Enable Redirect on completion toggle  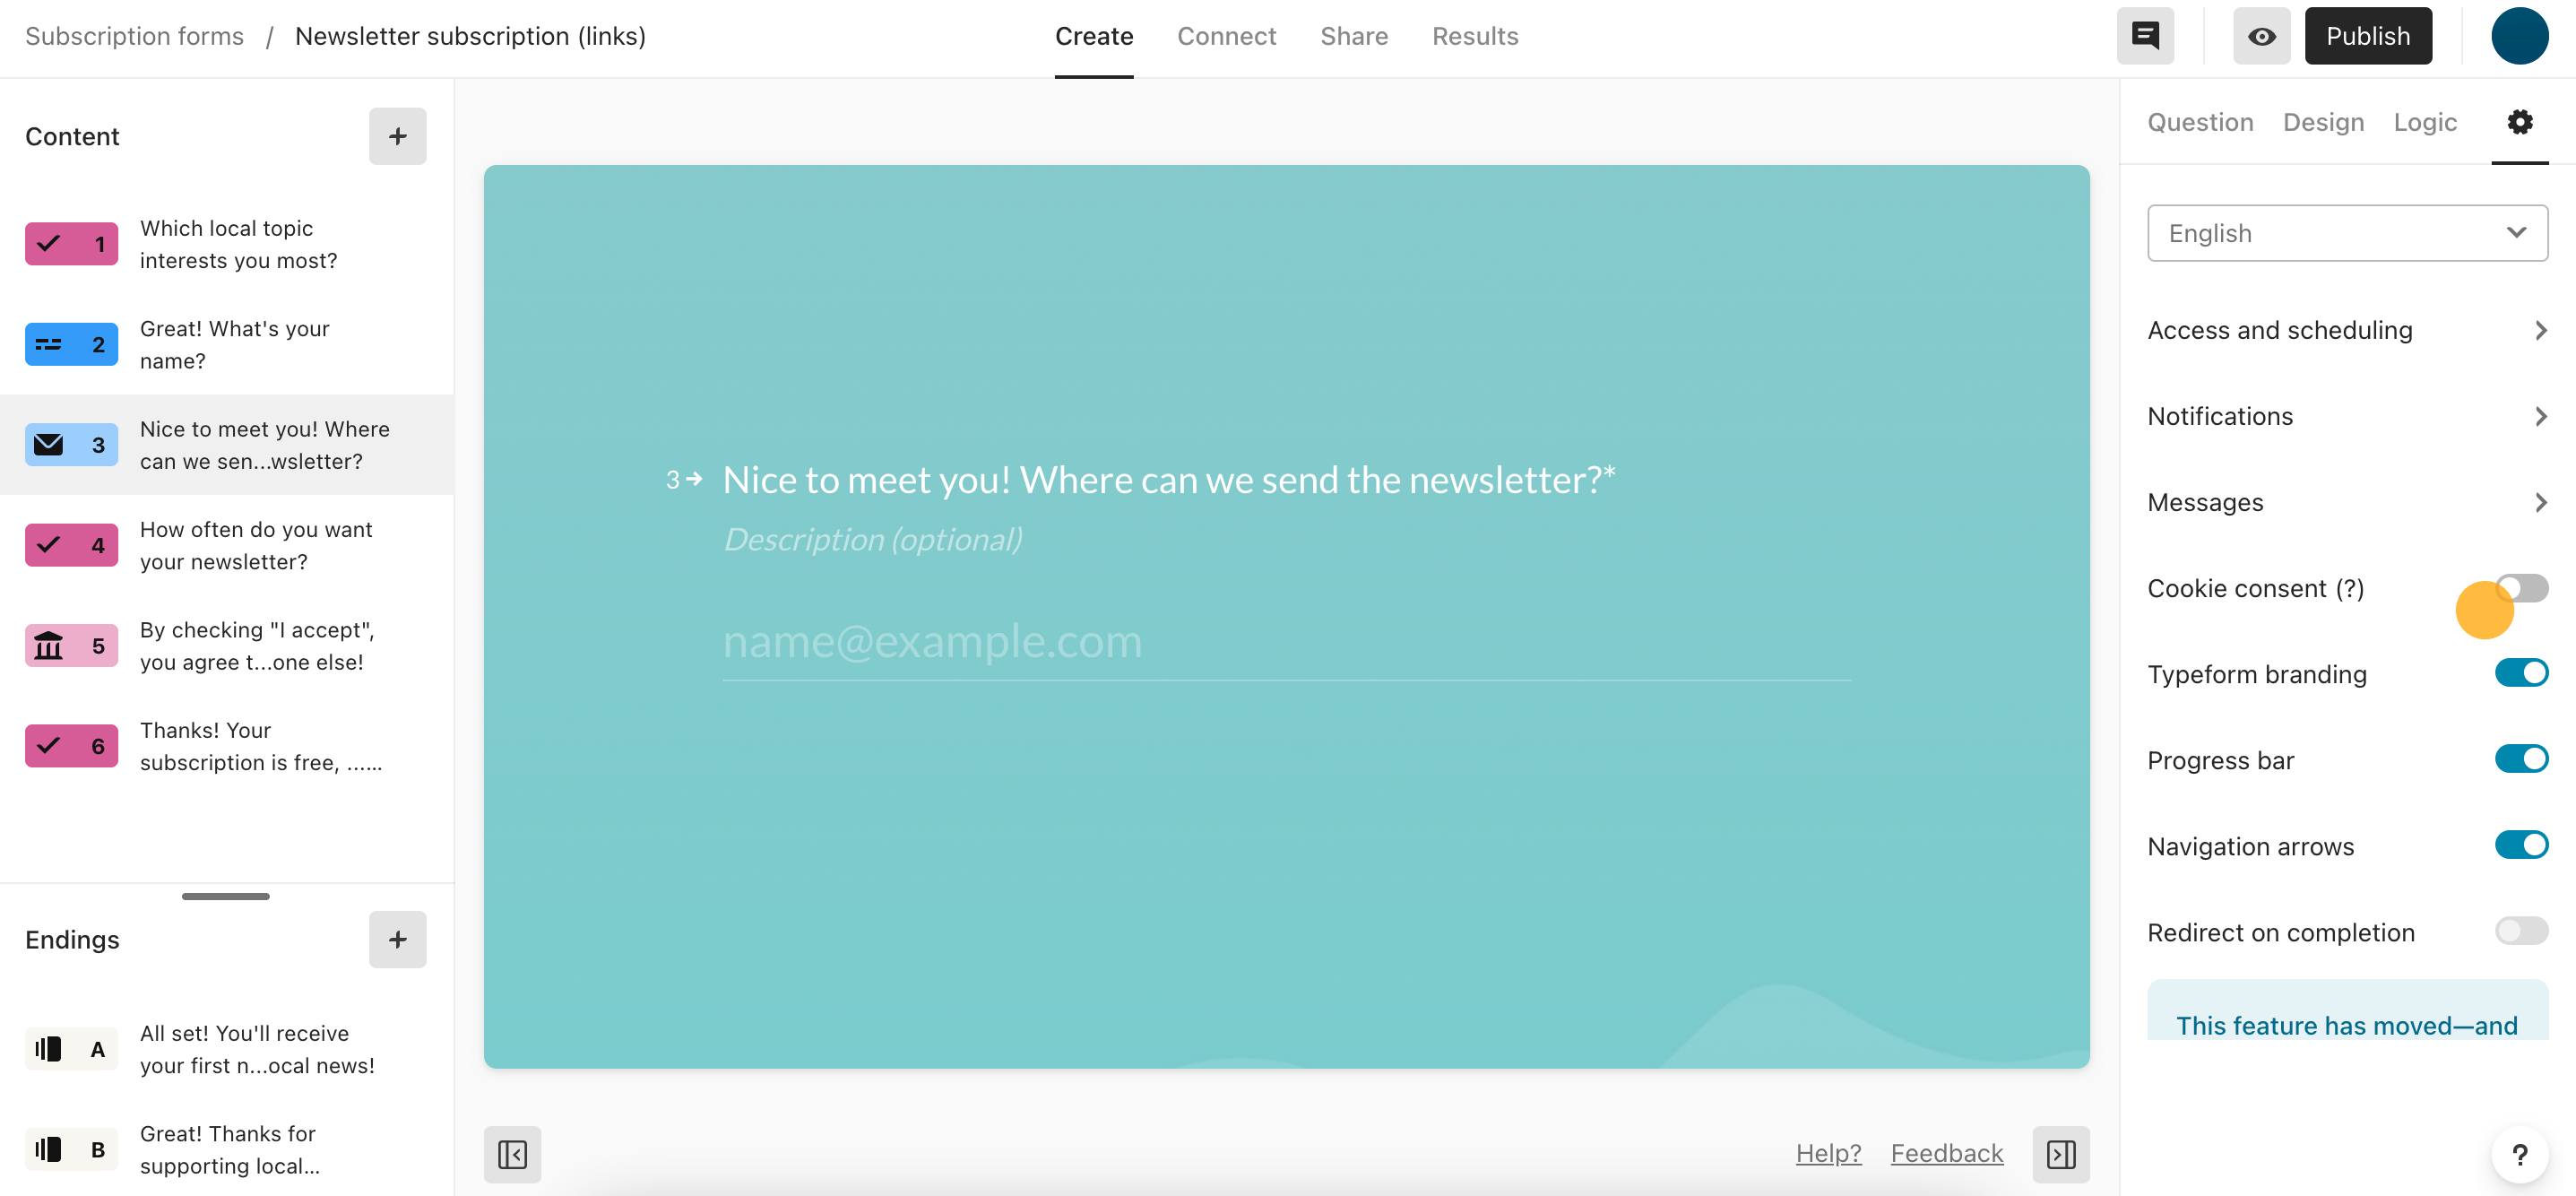coord(2521,931)
